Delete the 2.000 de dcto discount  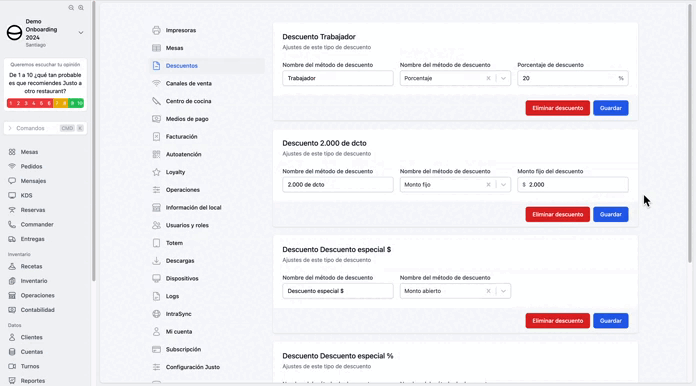tap(558, 214)
